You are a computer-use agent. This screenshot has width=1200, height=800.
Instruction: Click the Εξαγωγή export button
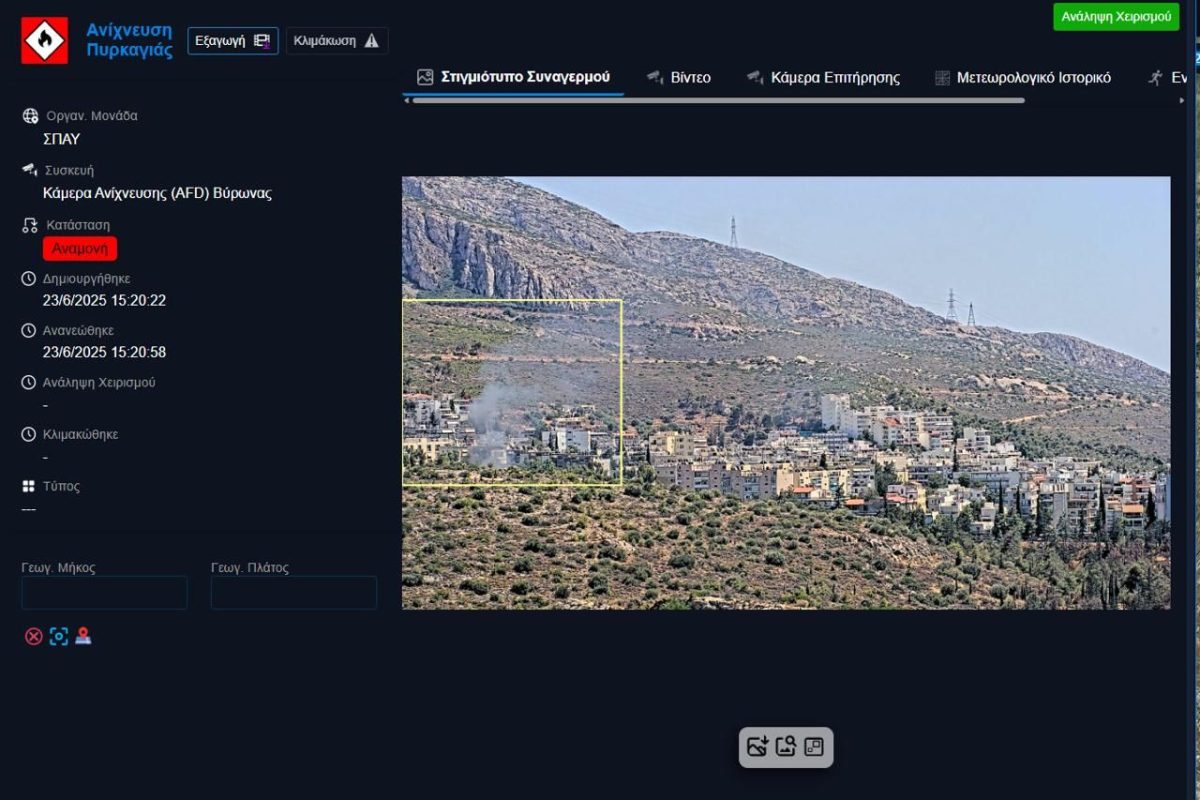(x=232, y=41)
